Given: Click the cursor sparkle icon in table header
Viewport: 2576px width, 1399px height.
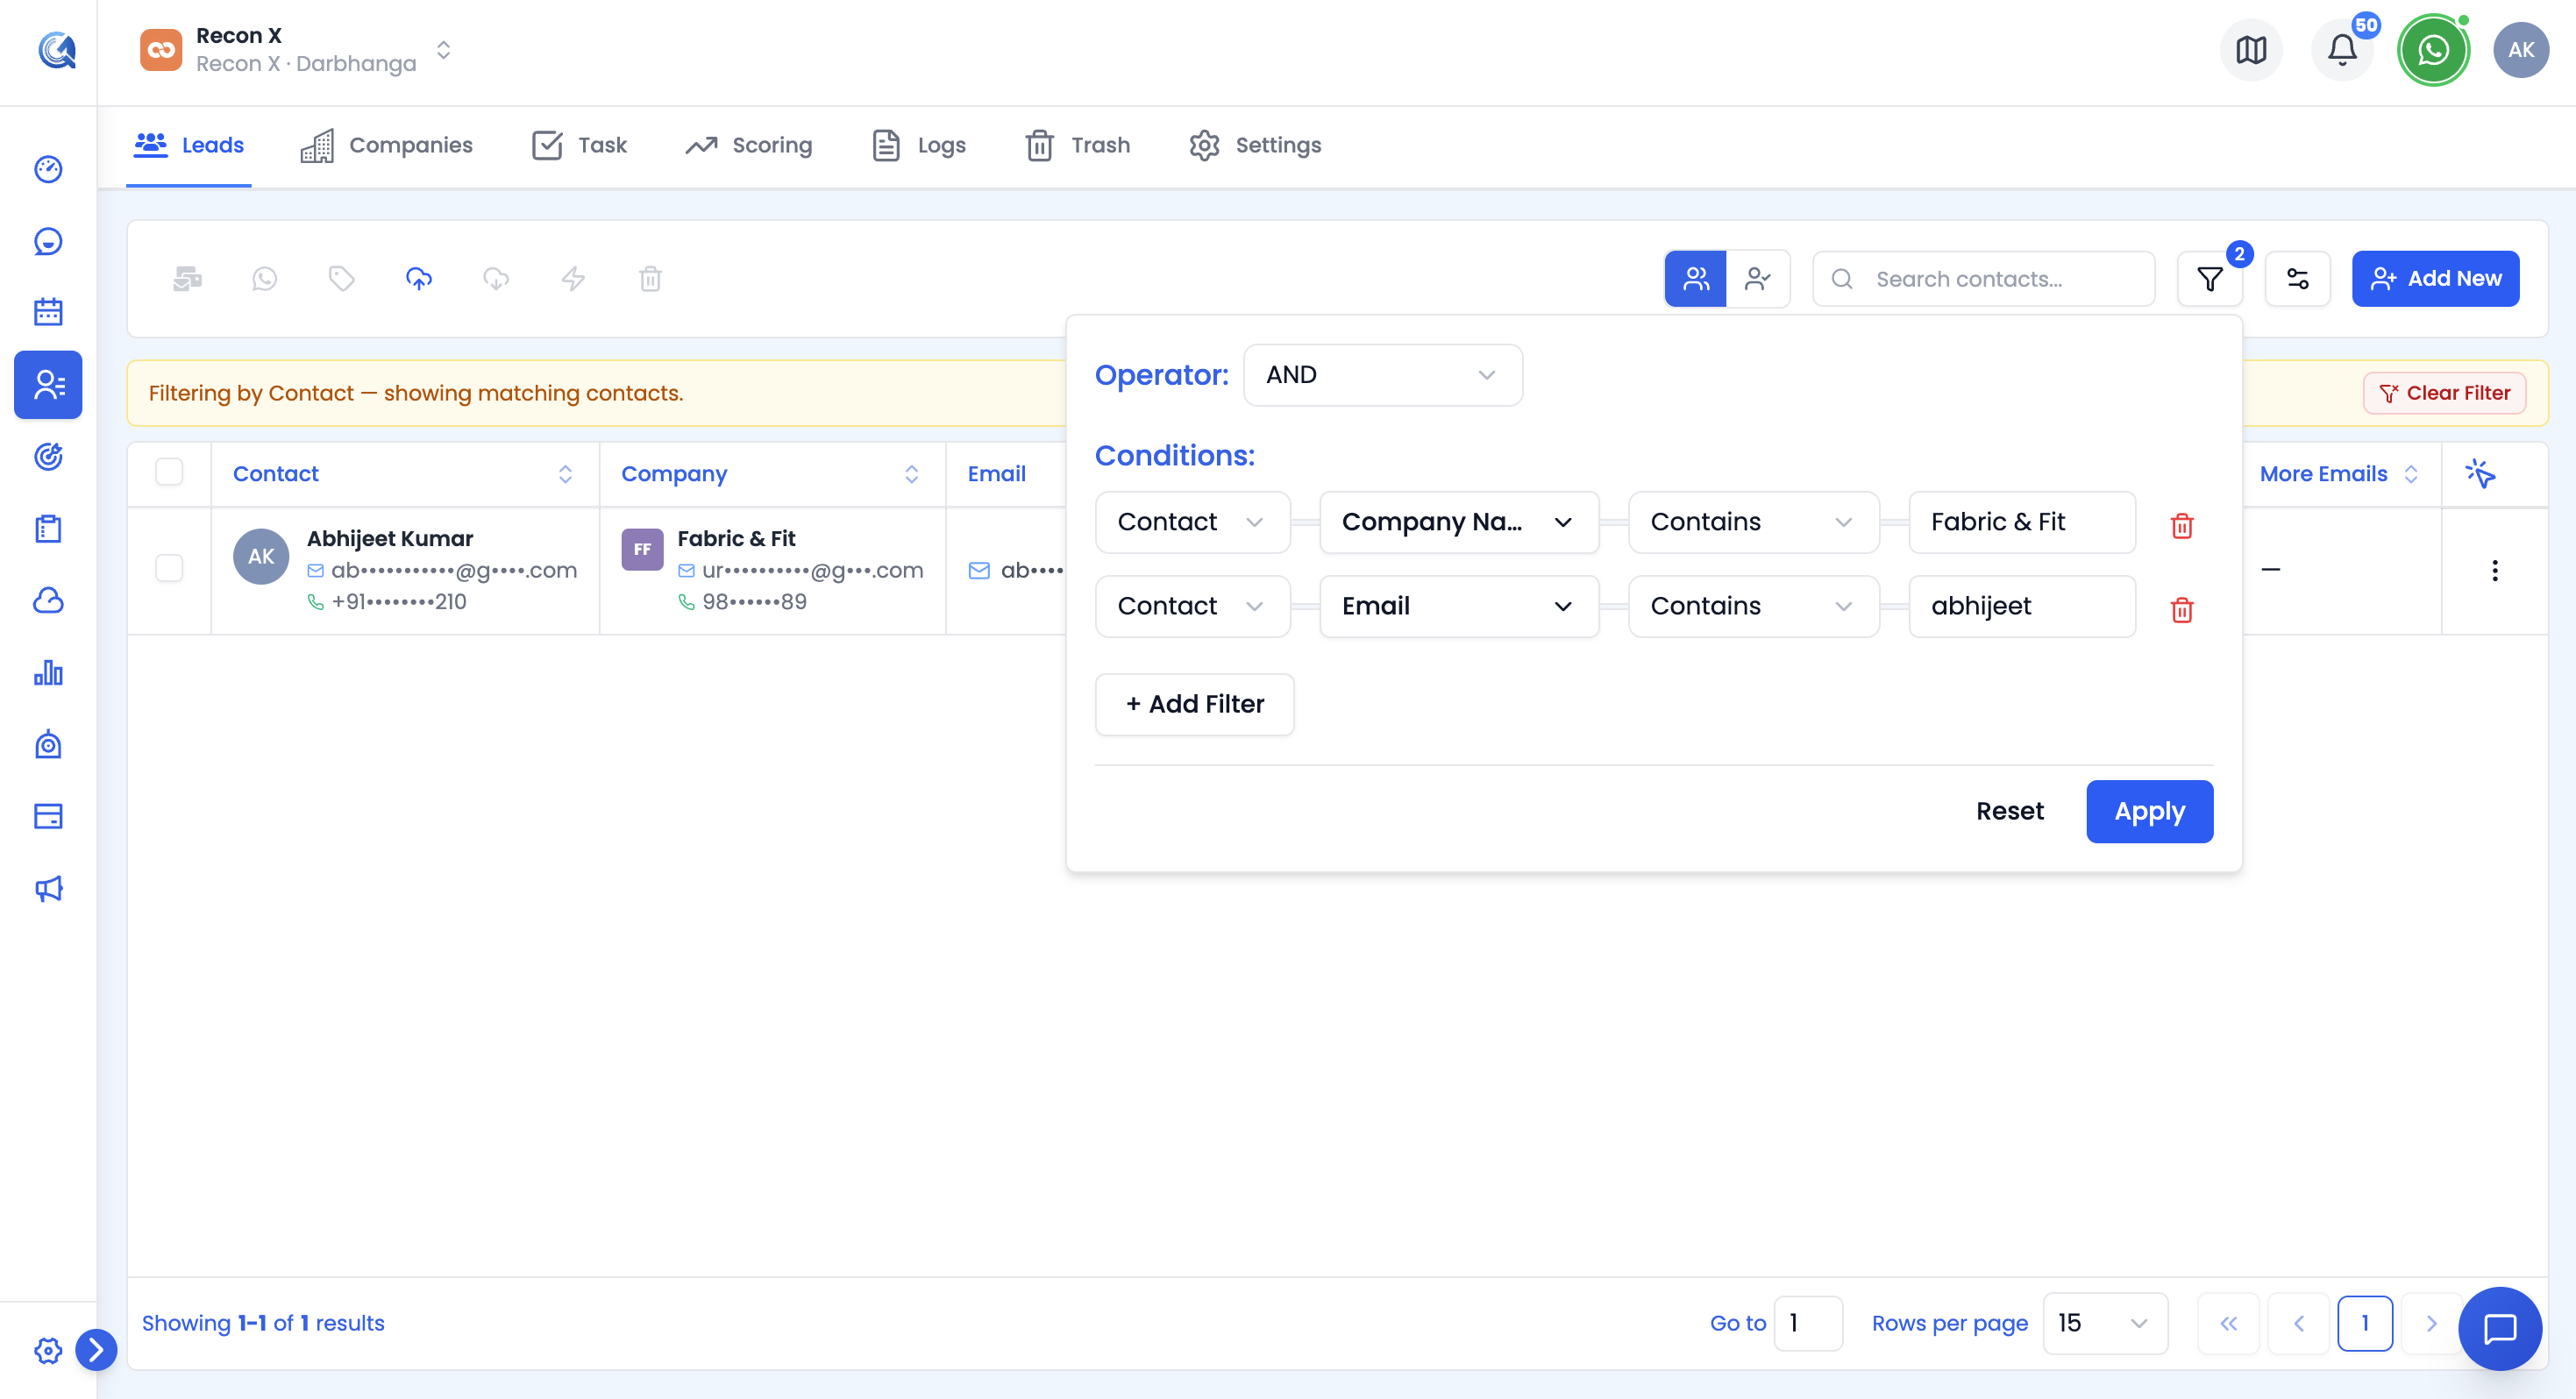Looking at the screenshot, I should pyautogui.click(x=2480, y=473).
